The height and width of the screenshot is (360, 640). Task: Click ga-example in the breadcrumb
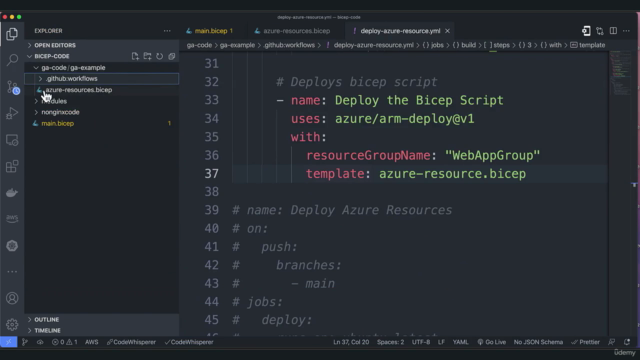click(x=237, y=45)
